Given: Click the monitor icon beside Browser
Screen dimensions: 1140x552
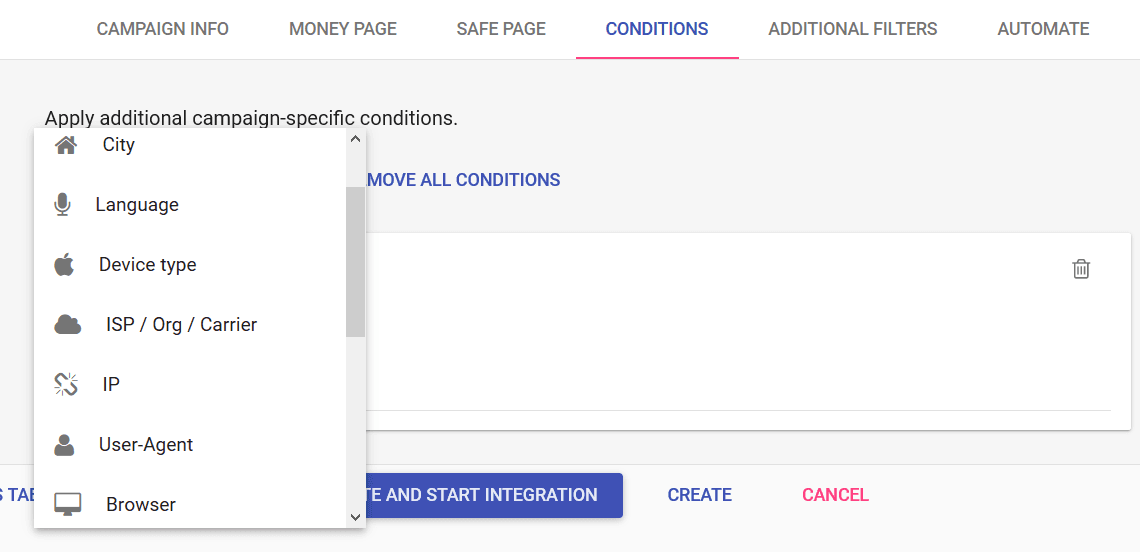Looking at the screenshot, I should pos(68,504).
